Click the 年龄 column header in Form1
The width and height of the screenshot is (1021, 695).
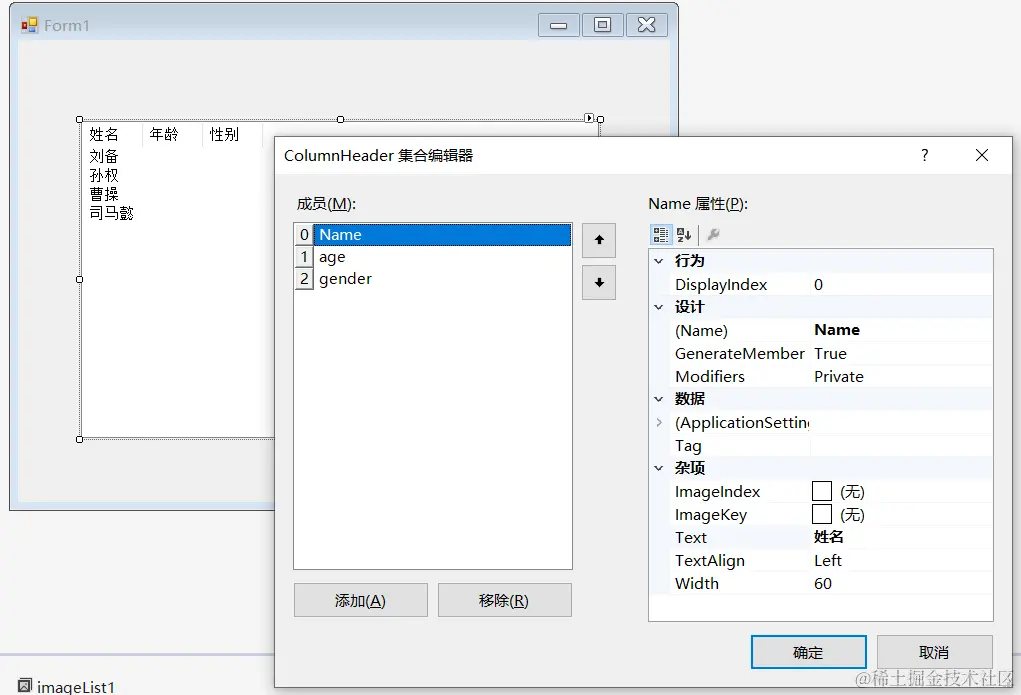(x=172, y=135)
